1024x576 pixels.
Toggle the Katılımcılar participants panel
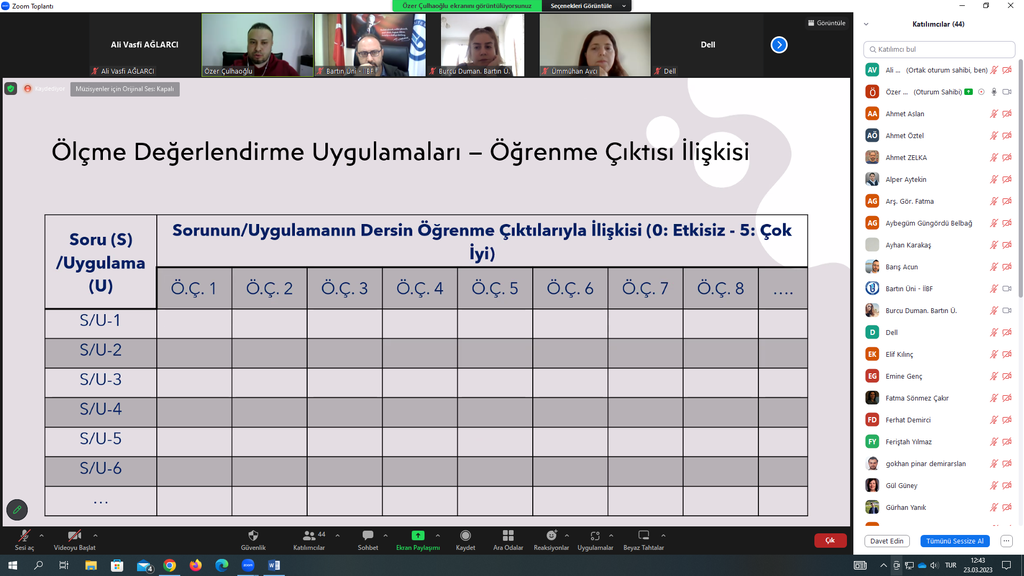pyautogui.click(x=308, y=536)
